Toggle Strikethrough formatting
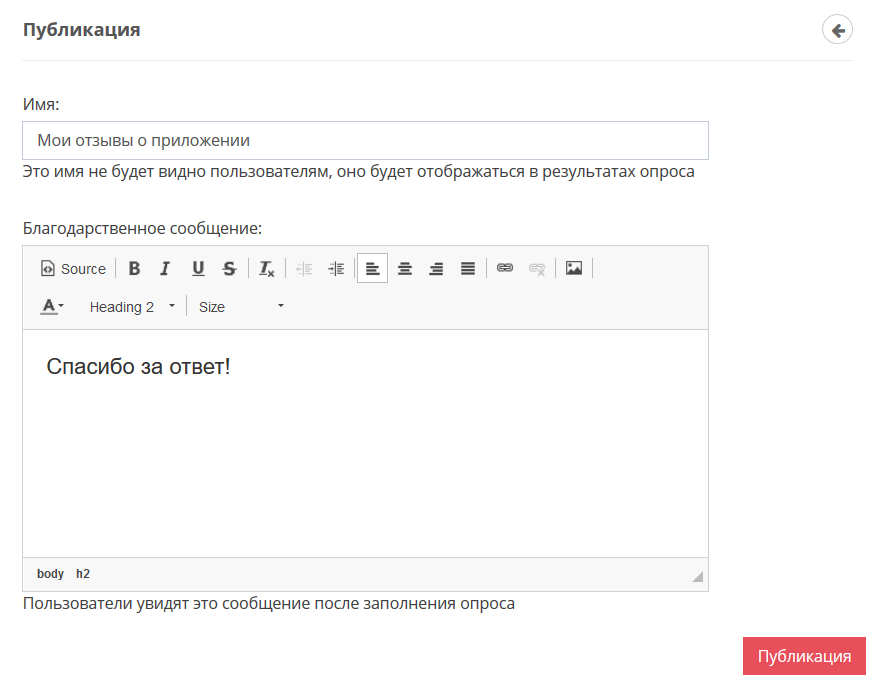Image resolution: width=876 pixels, height=692 pixels. point(229,269)
